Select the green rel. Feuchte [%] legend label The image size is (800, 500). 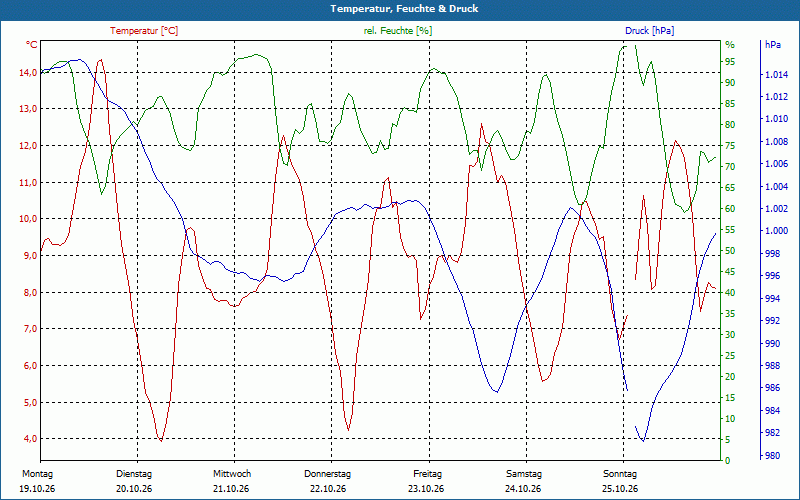397,31
